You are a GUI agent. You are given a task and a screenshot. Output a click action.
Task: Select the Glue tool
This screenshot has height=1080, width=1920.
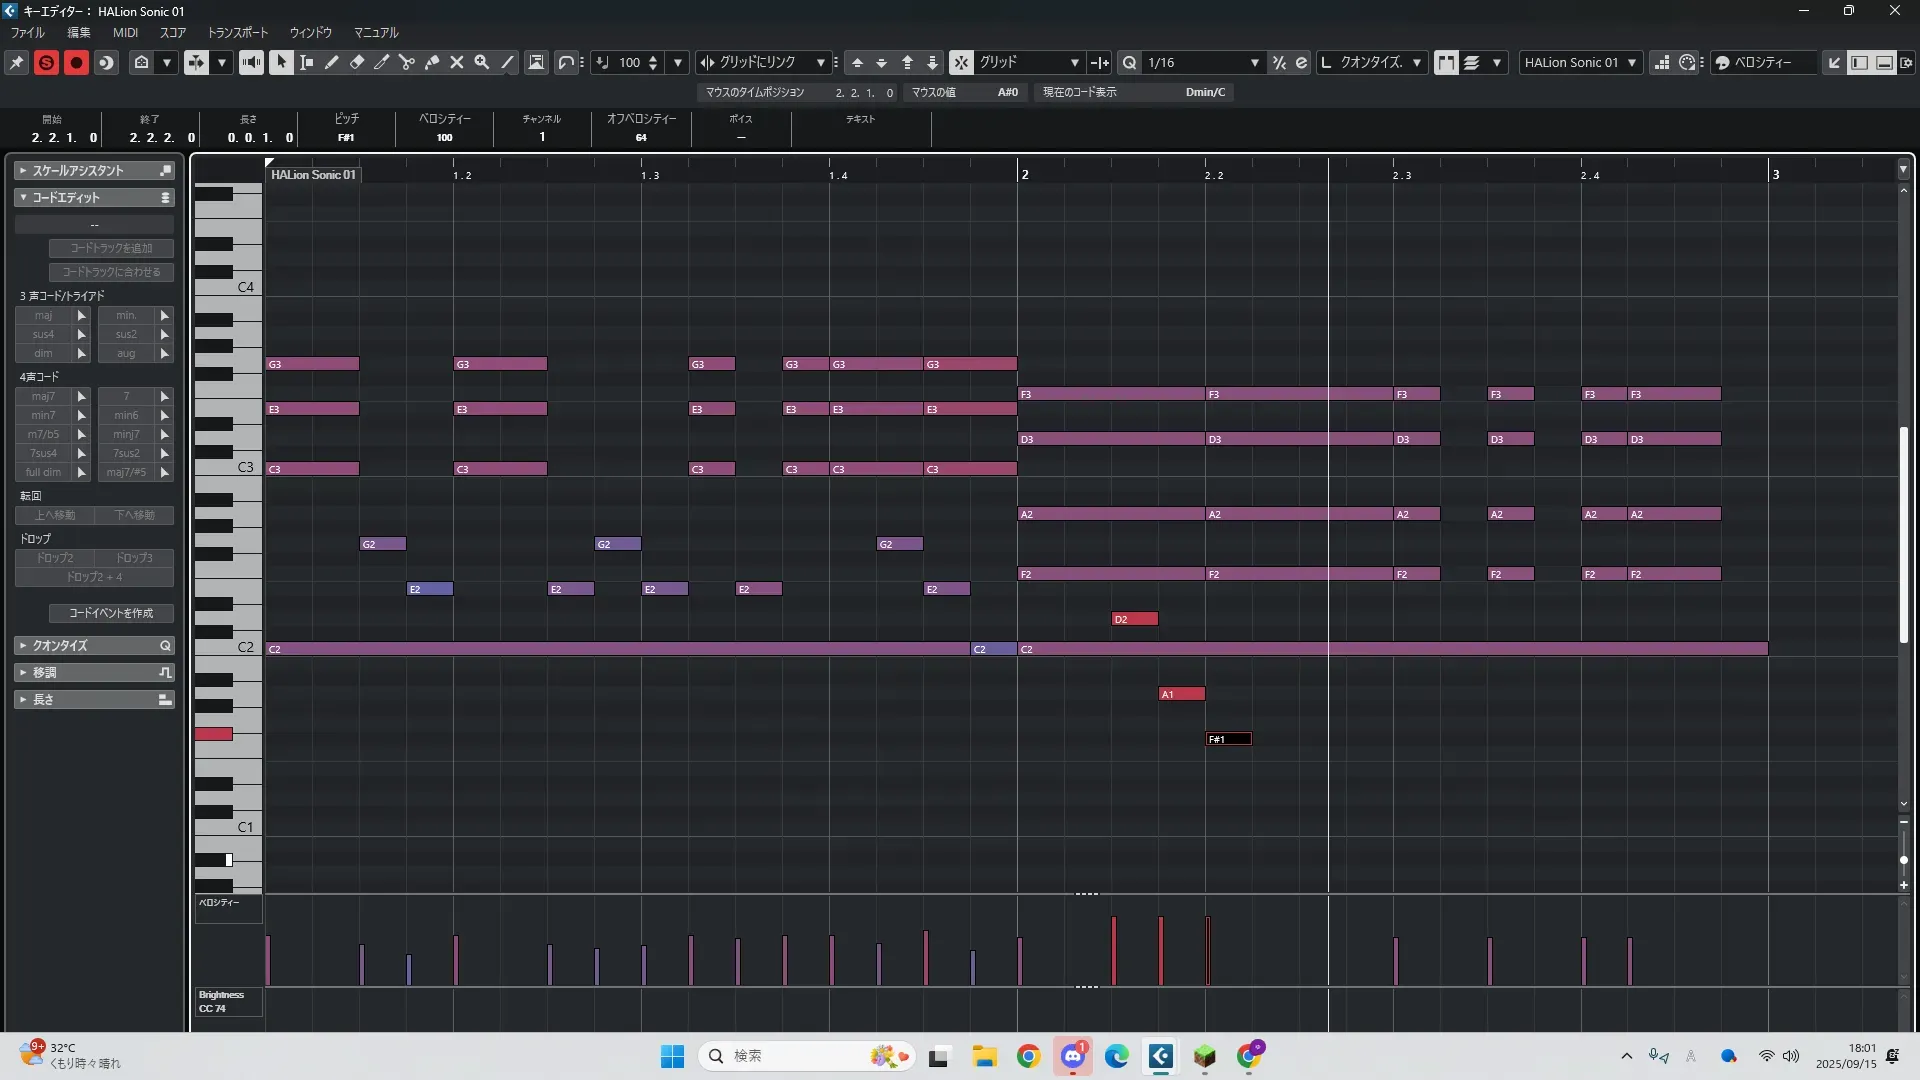432,62
